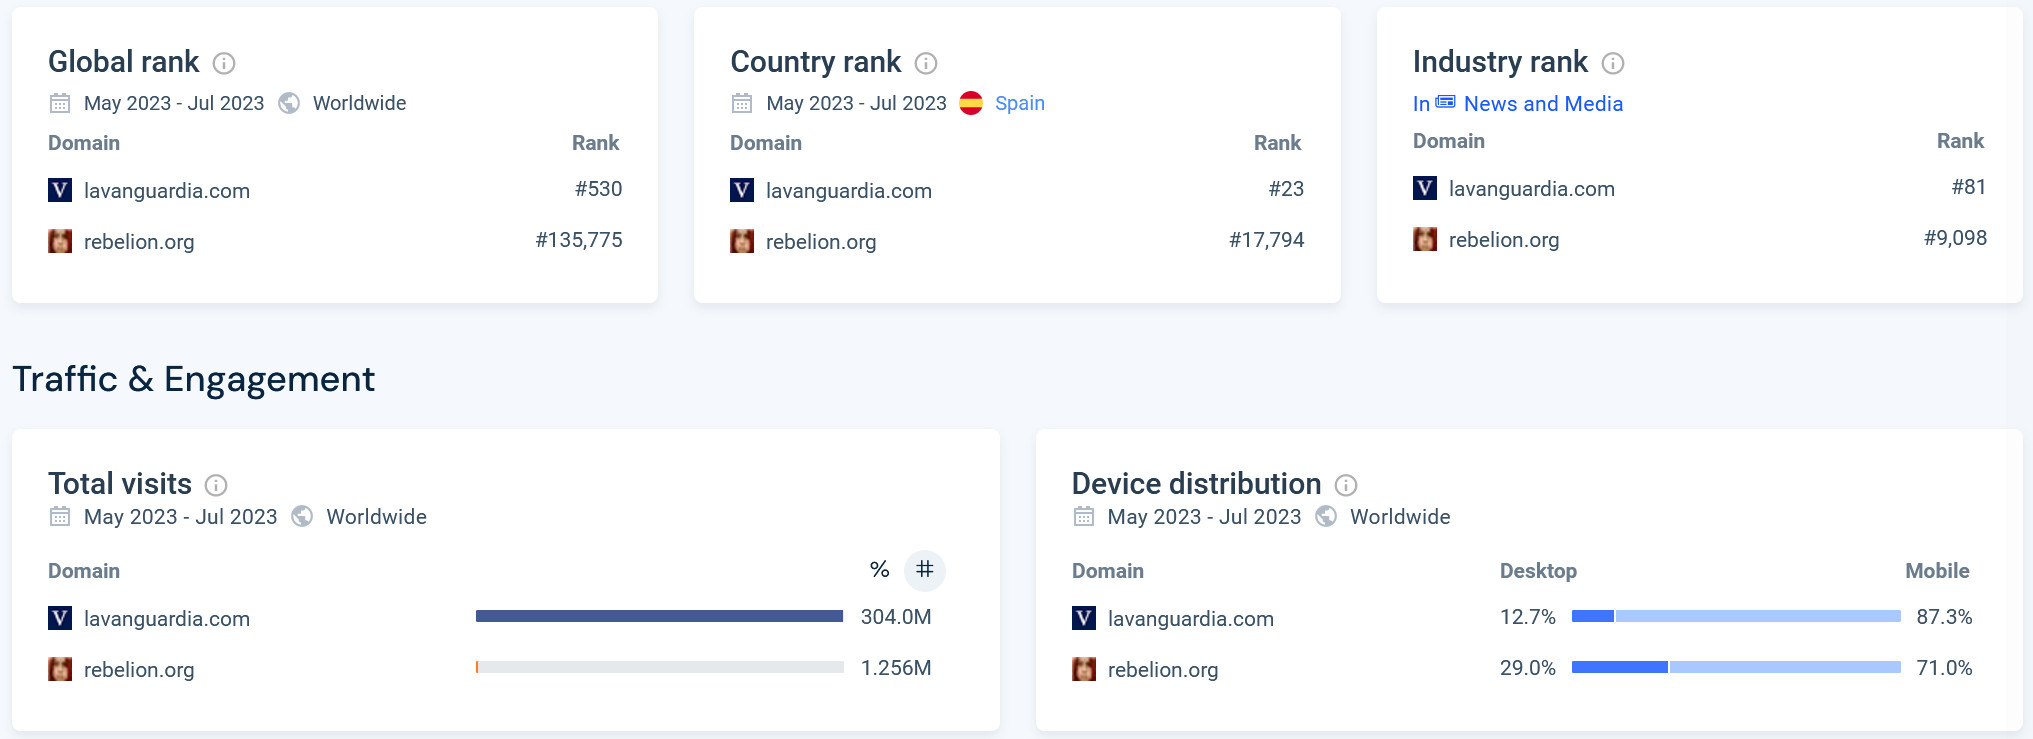
Task: Click the Mobile column header
Action: [1936, 571]
